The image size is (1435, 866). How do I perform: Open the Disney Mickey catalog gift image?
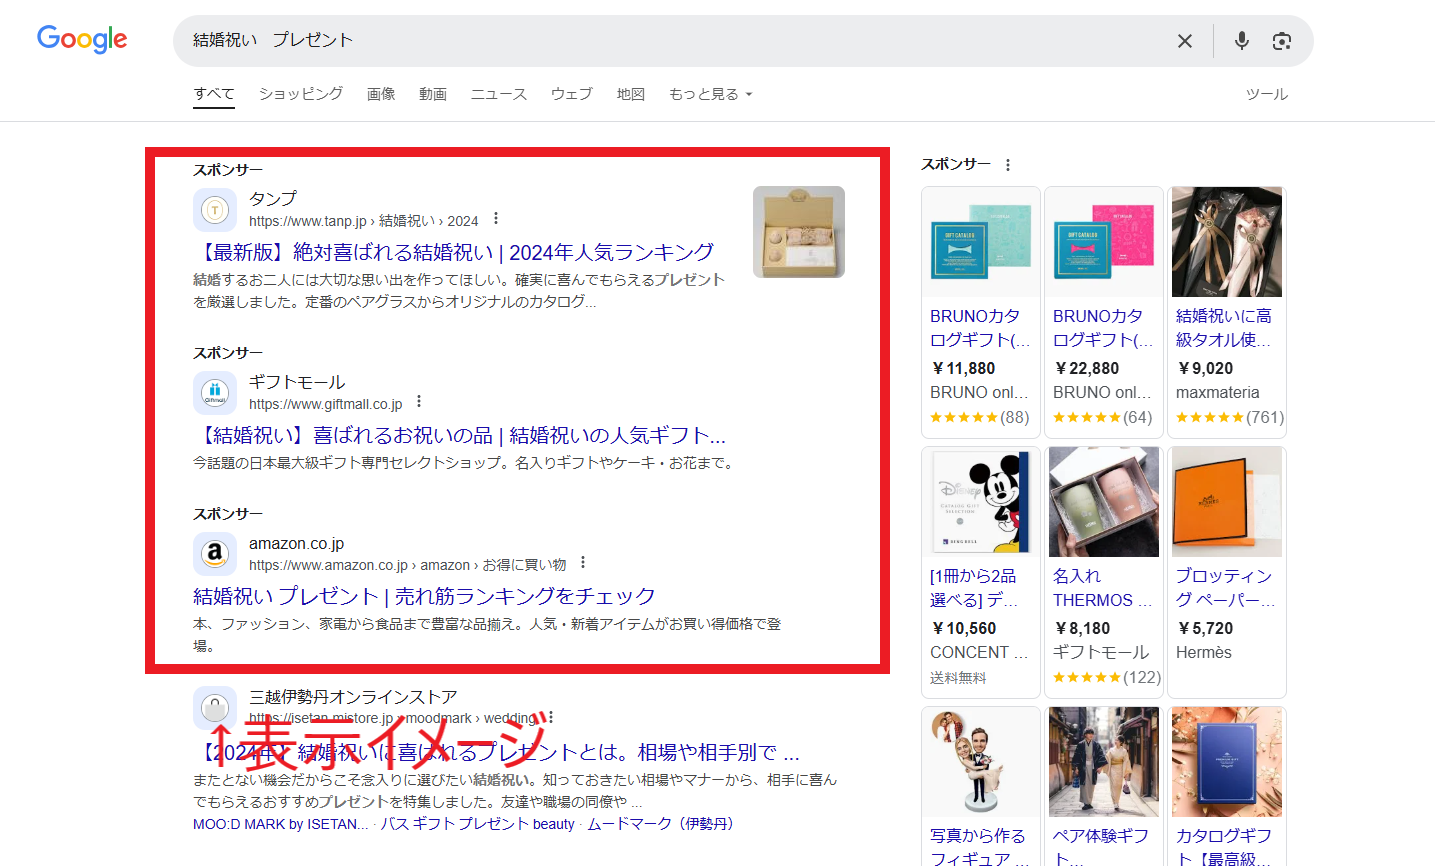[981, 502]
